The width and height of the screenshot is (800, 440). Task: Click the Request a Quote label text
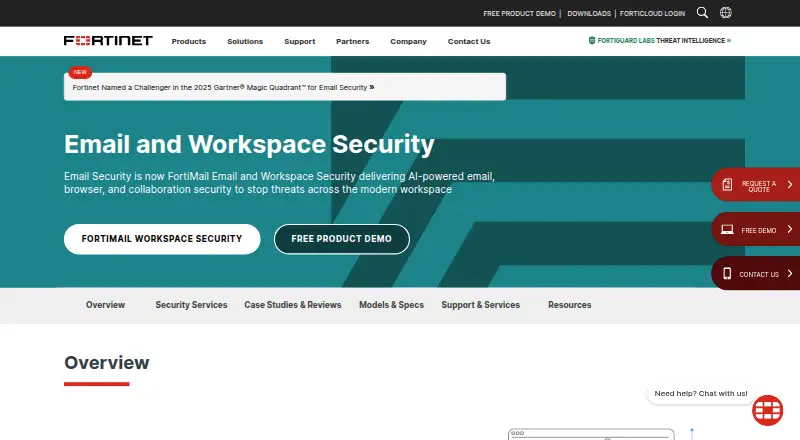point(759,186)
